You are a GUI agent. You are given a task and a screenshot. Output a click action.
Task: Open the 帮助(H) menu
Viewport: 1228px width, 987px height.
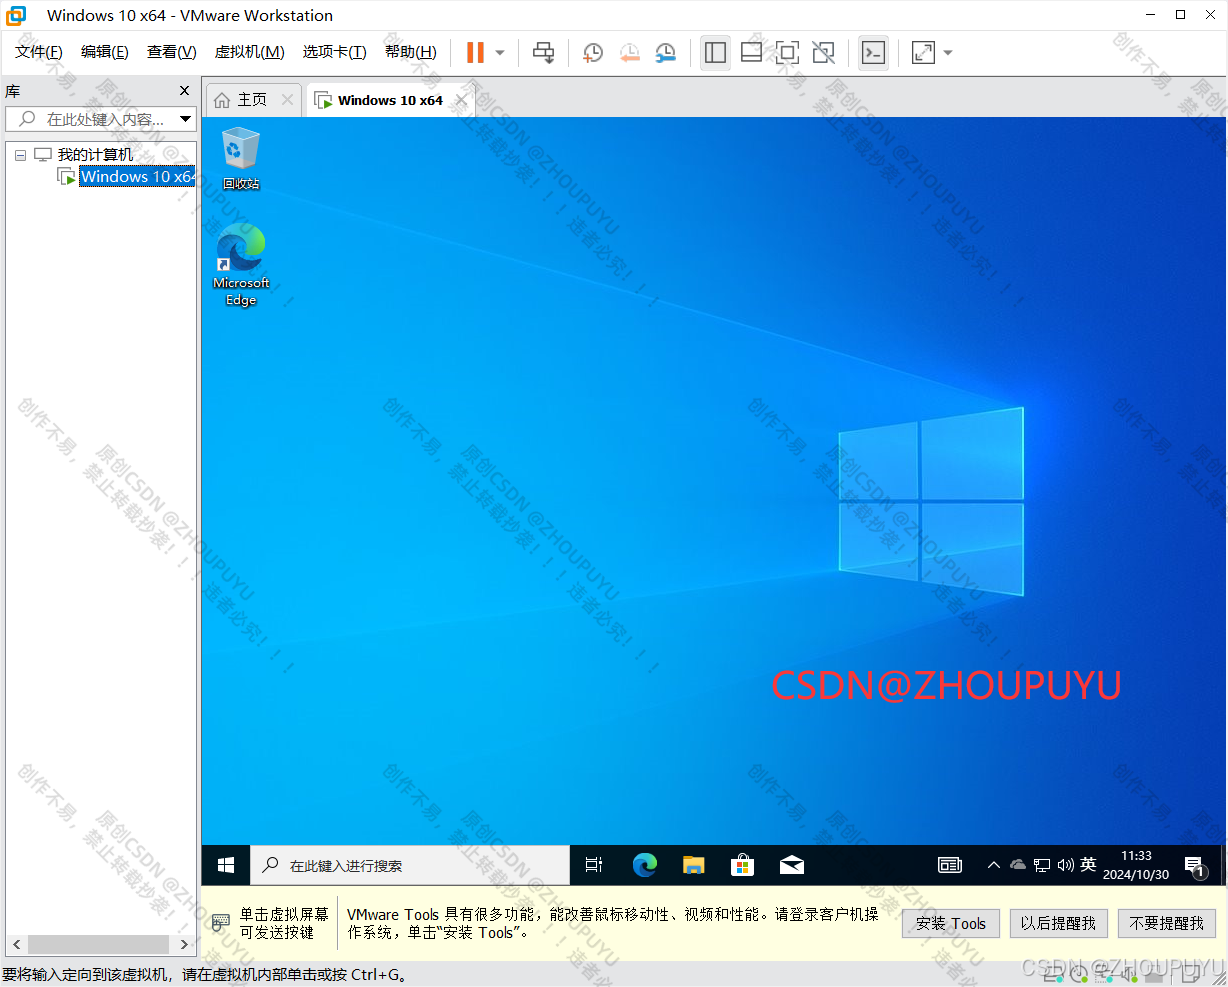pyautogui.click(x=411, y=52)
